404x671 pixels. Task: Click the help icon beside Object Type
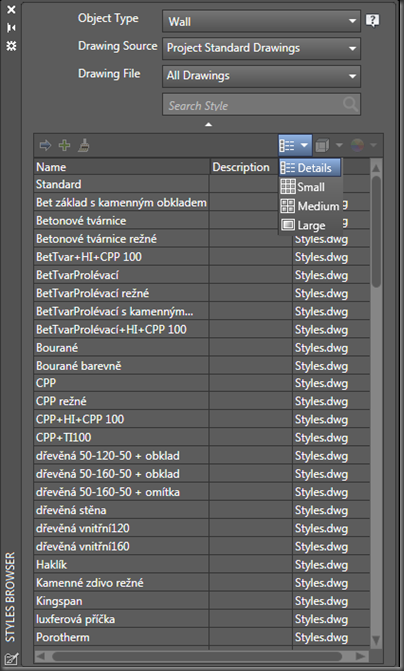click(x=372, y=21)
